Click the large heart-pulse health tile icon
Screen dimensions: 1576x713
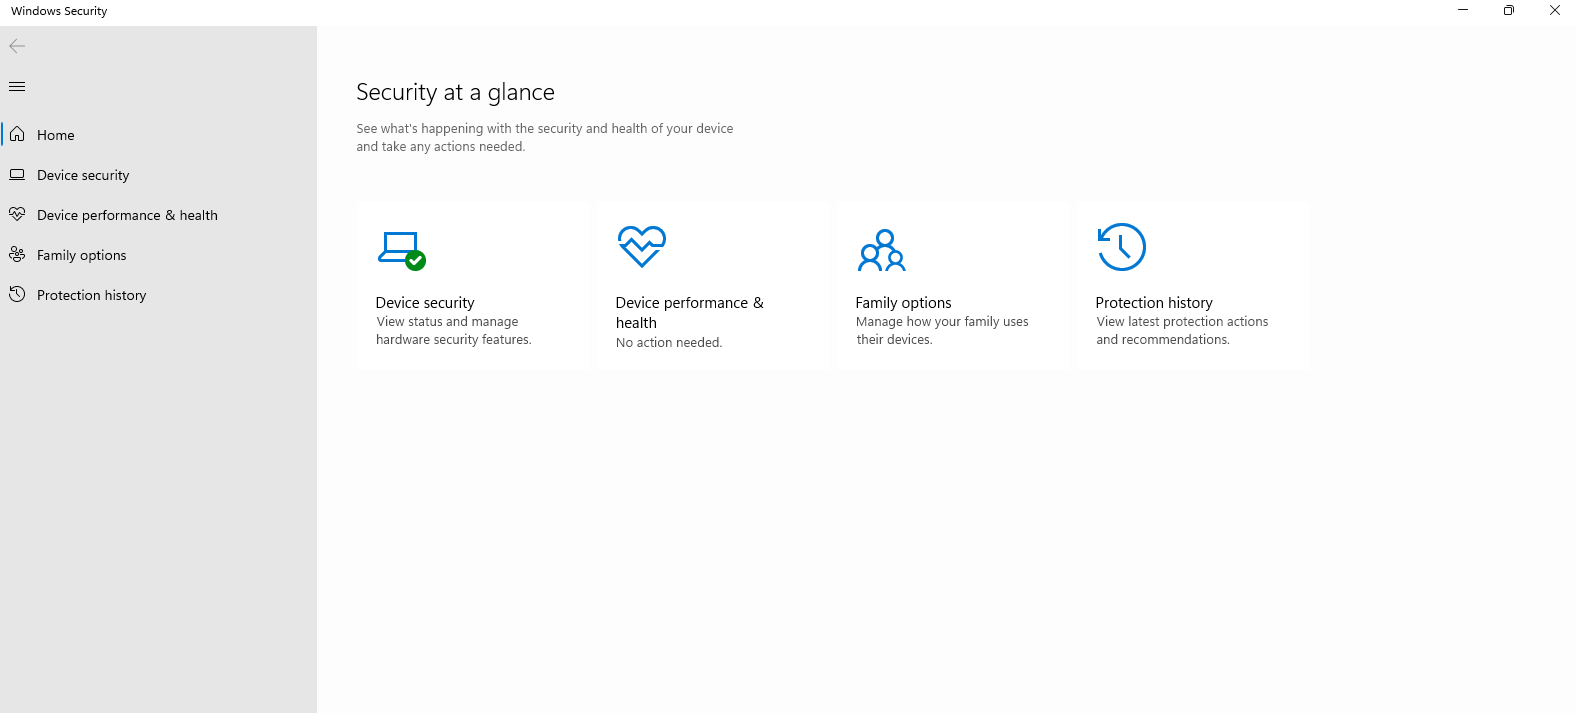coord(641,246)
